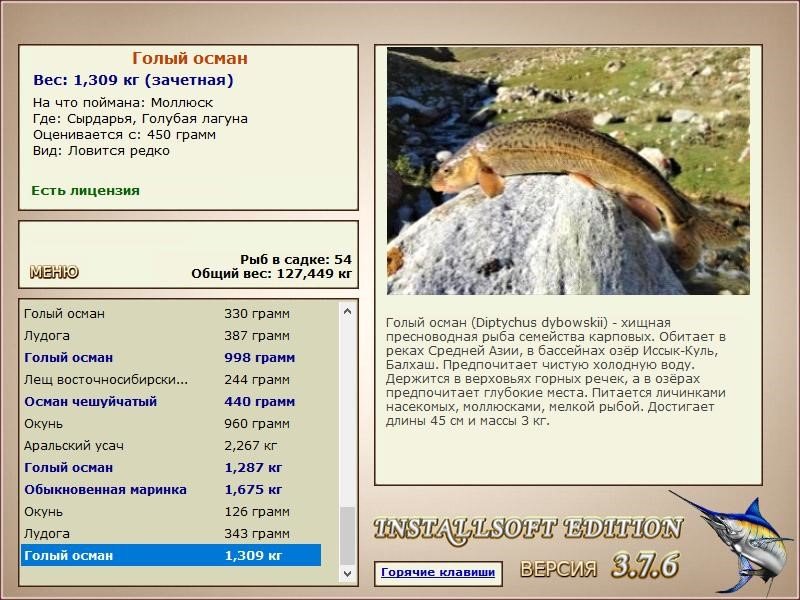The image size is (800, 600).
Task: Click the Общий вес: 127,449 кг value
Action: [x=271, y=274]
